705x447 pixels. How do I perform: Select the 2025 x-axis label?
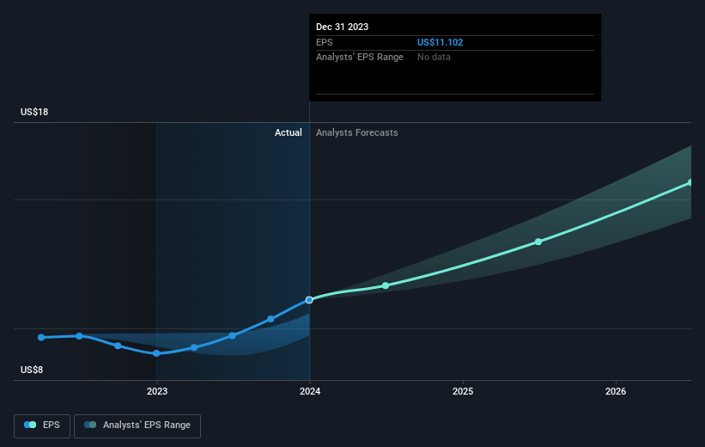pos(462,391)
